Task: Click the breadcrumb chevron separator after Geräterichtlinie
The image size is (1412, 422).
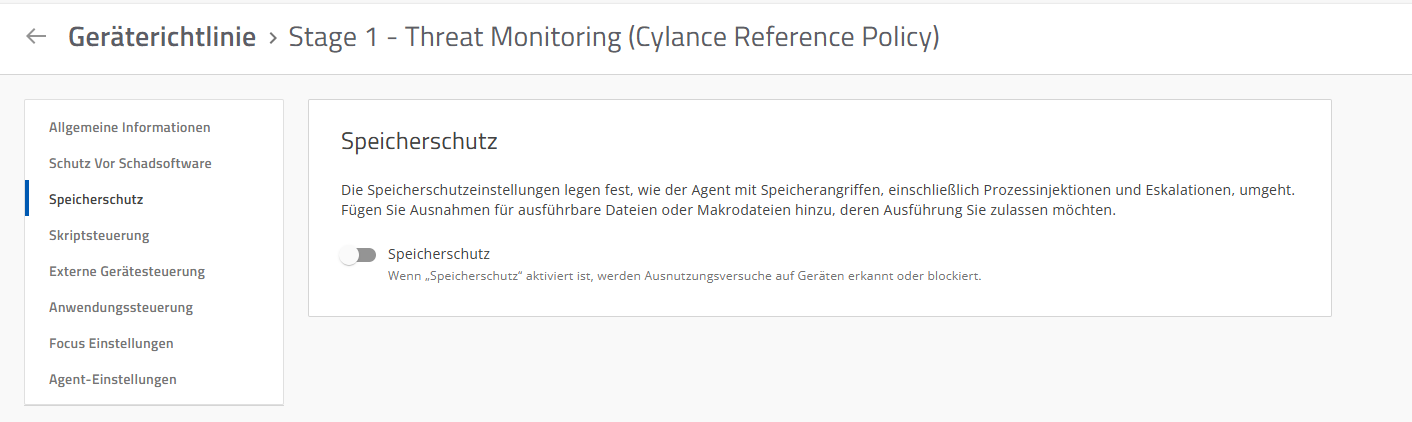Action: pos(272,39)
